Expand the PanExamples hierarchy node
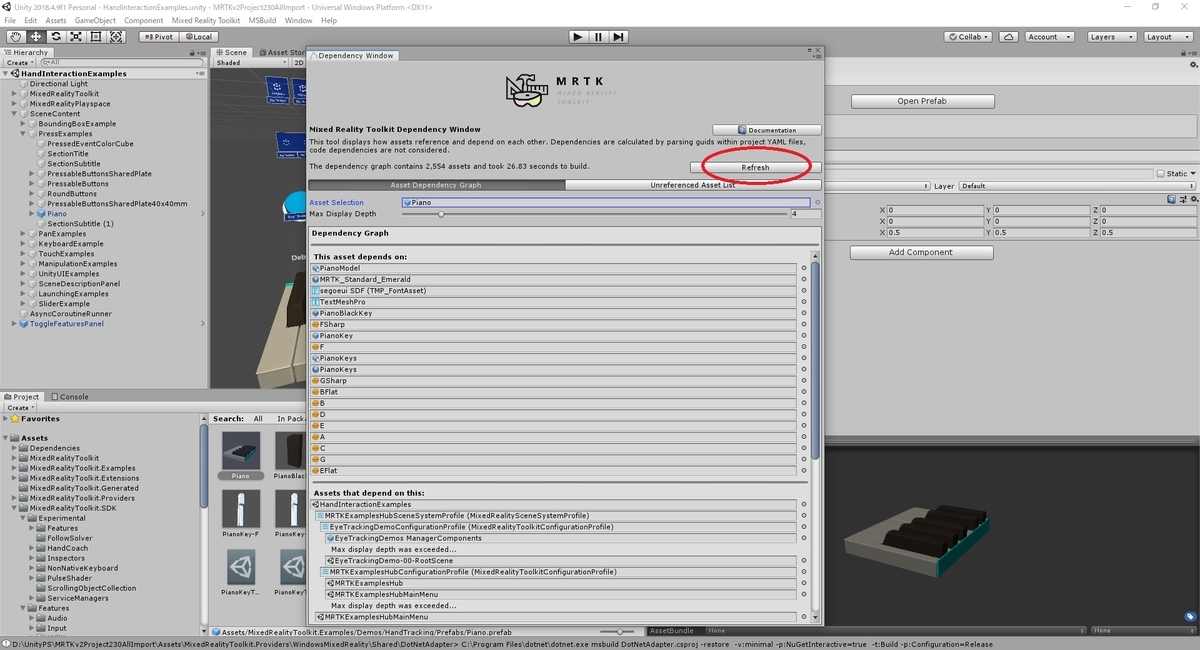This screenshot has width=1200, height=650. pyautogui.click(x=24, y=234)
